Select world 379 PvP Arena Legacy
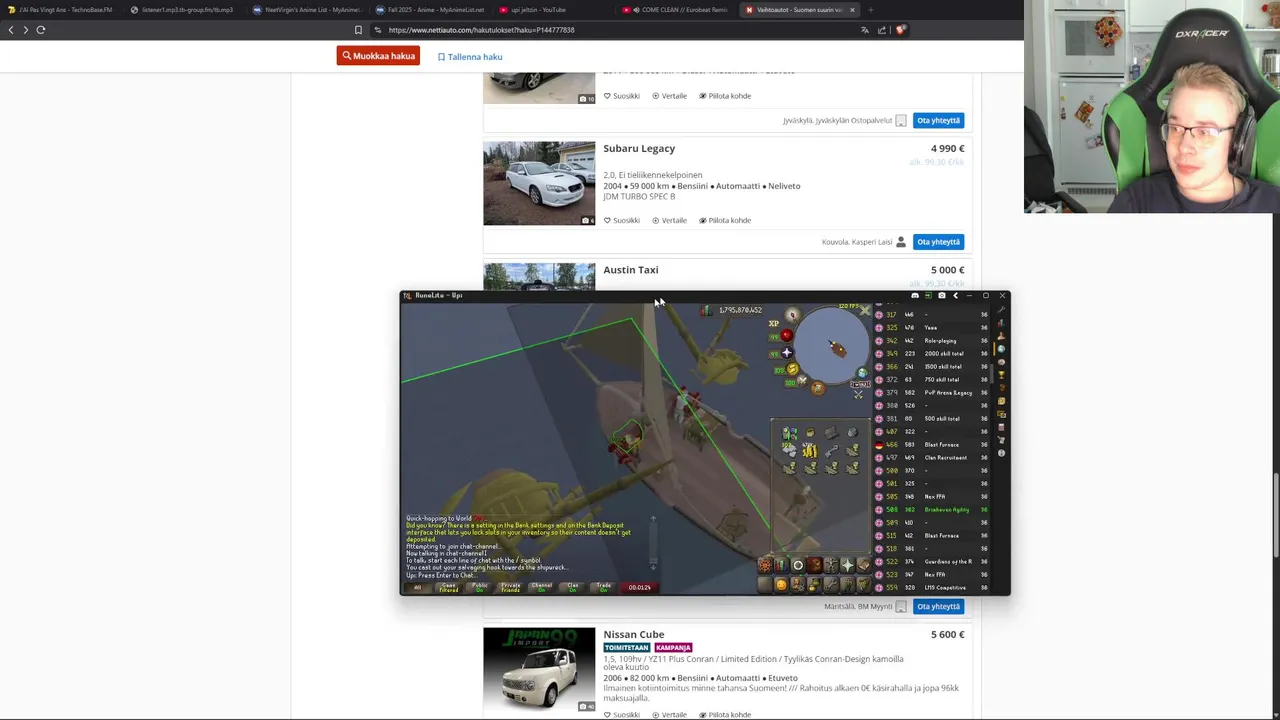Screen dimensions: 1280x720 [932, 392]
